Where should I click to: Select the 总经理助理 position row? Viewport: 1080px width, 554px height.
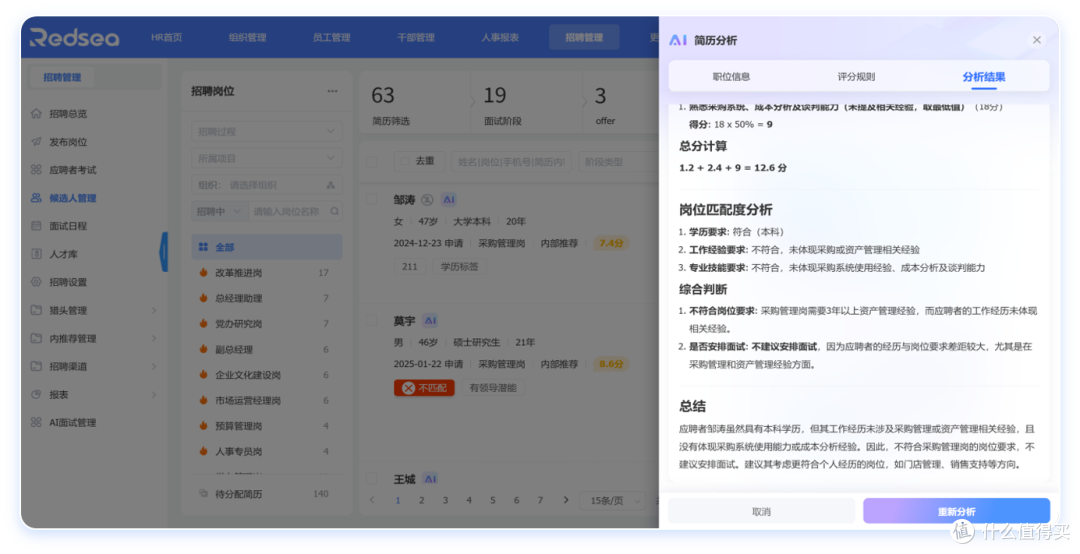(267, 298)
